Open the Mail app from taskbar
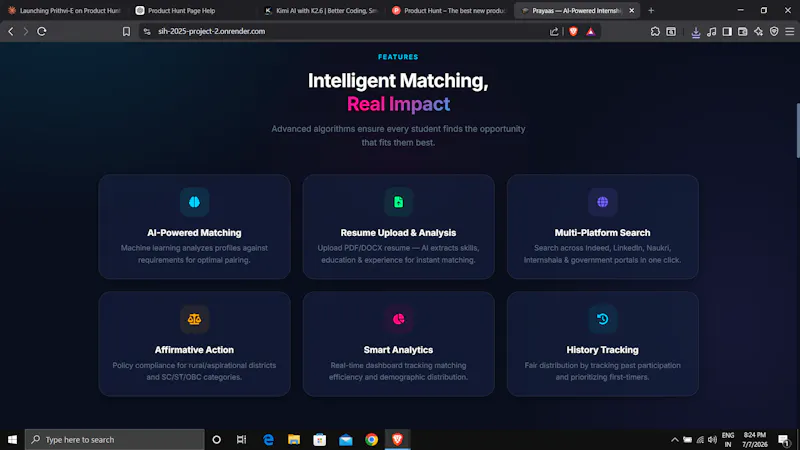800x450 pixels. (x=345, y=439)
